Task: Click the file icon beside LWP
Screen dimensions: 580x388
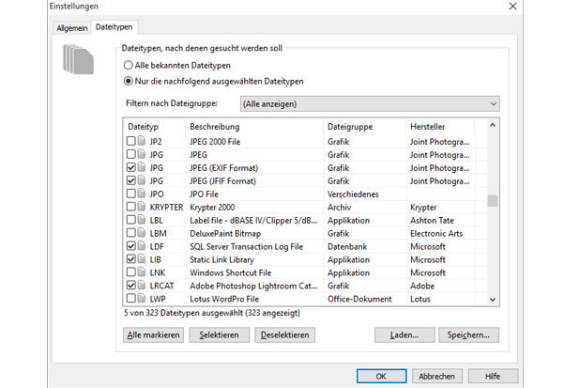Action: click(x=142, y=298)
